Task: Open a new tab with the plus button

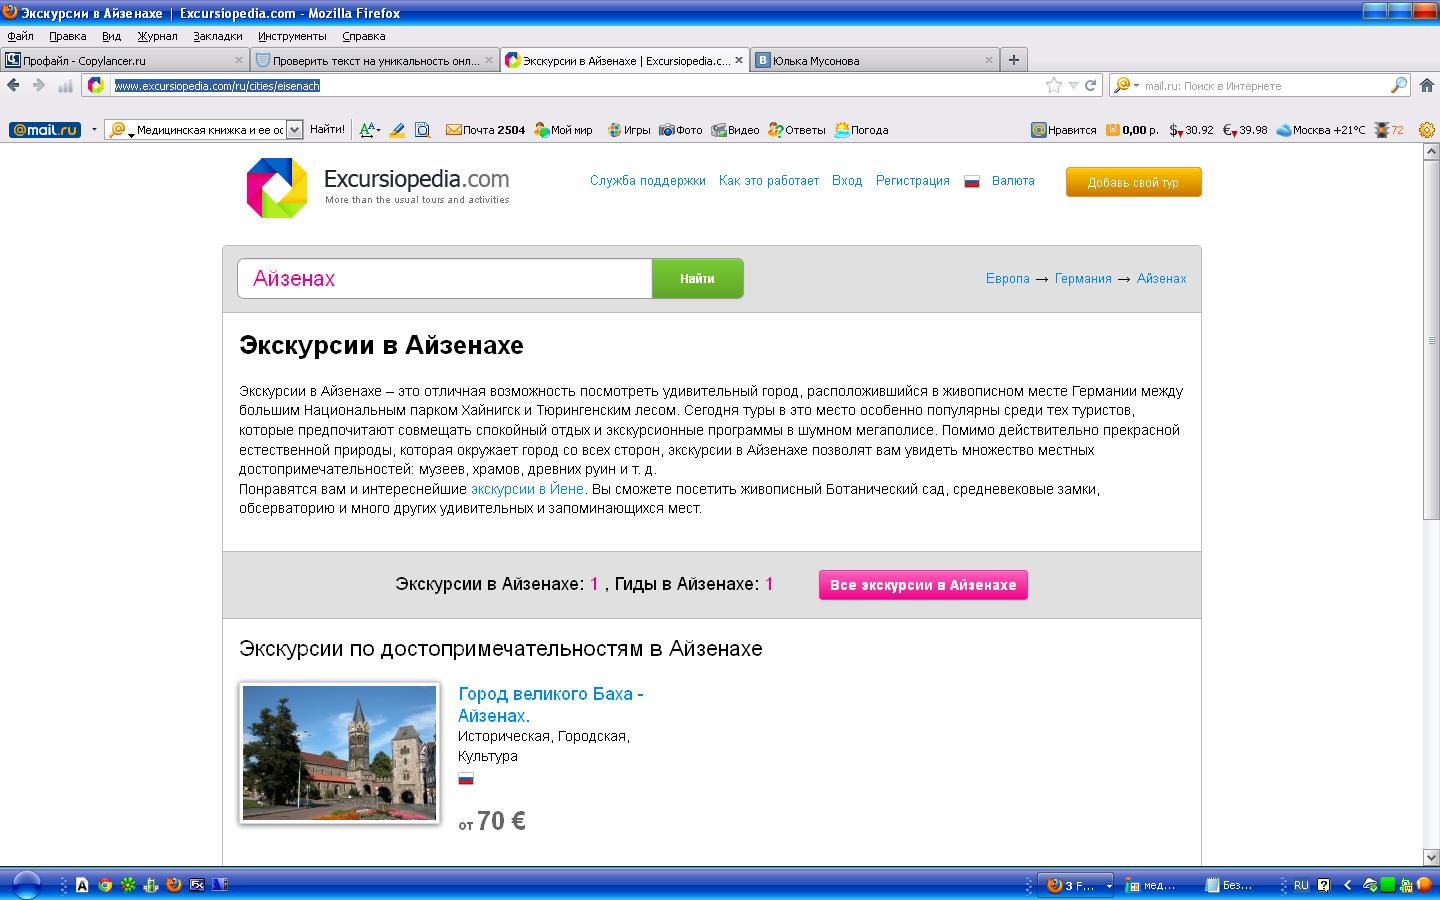Action: pyautogui.click(x=1014, y=60)
